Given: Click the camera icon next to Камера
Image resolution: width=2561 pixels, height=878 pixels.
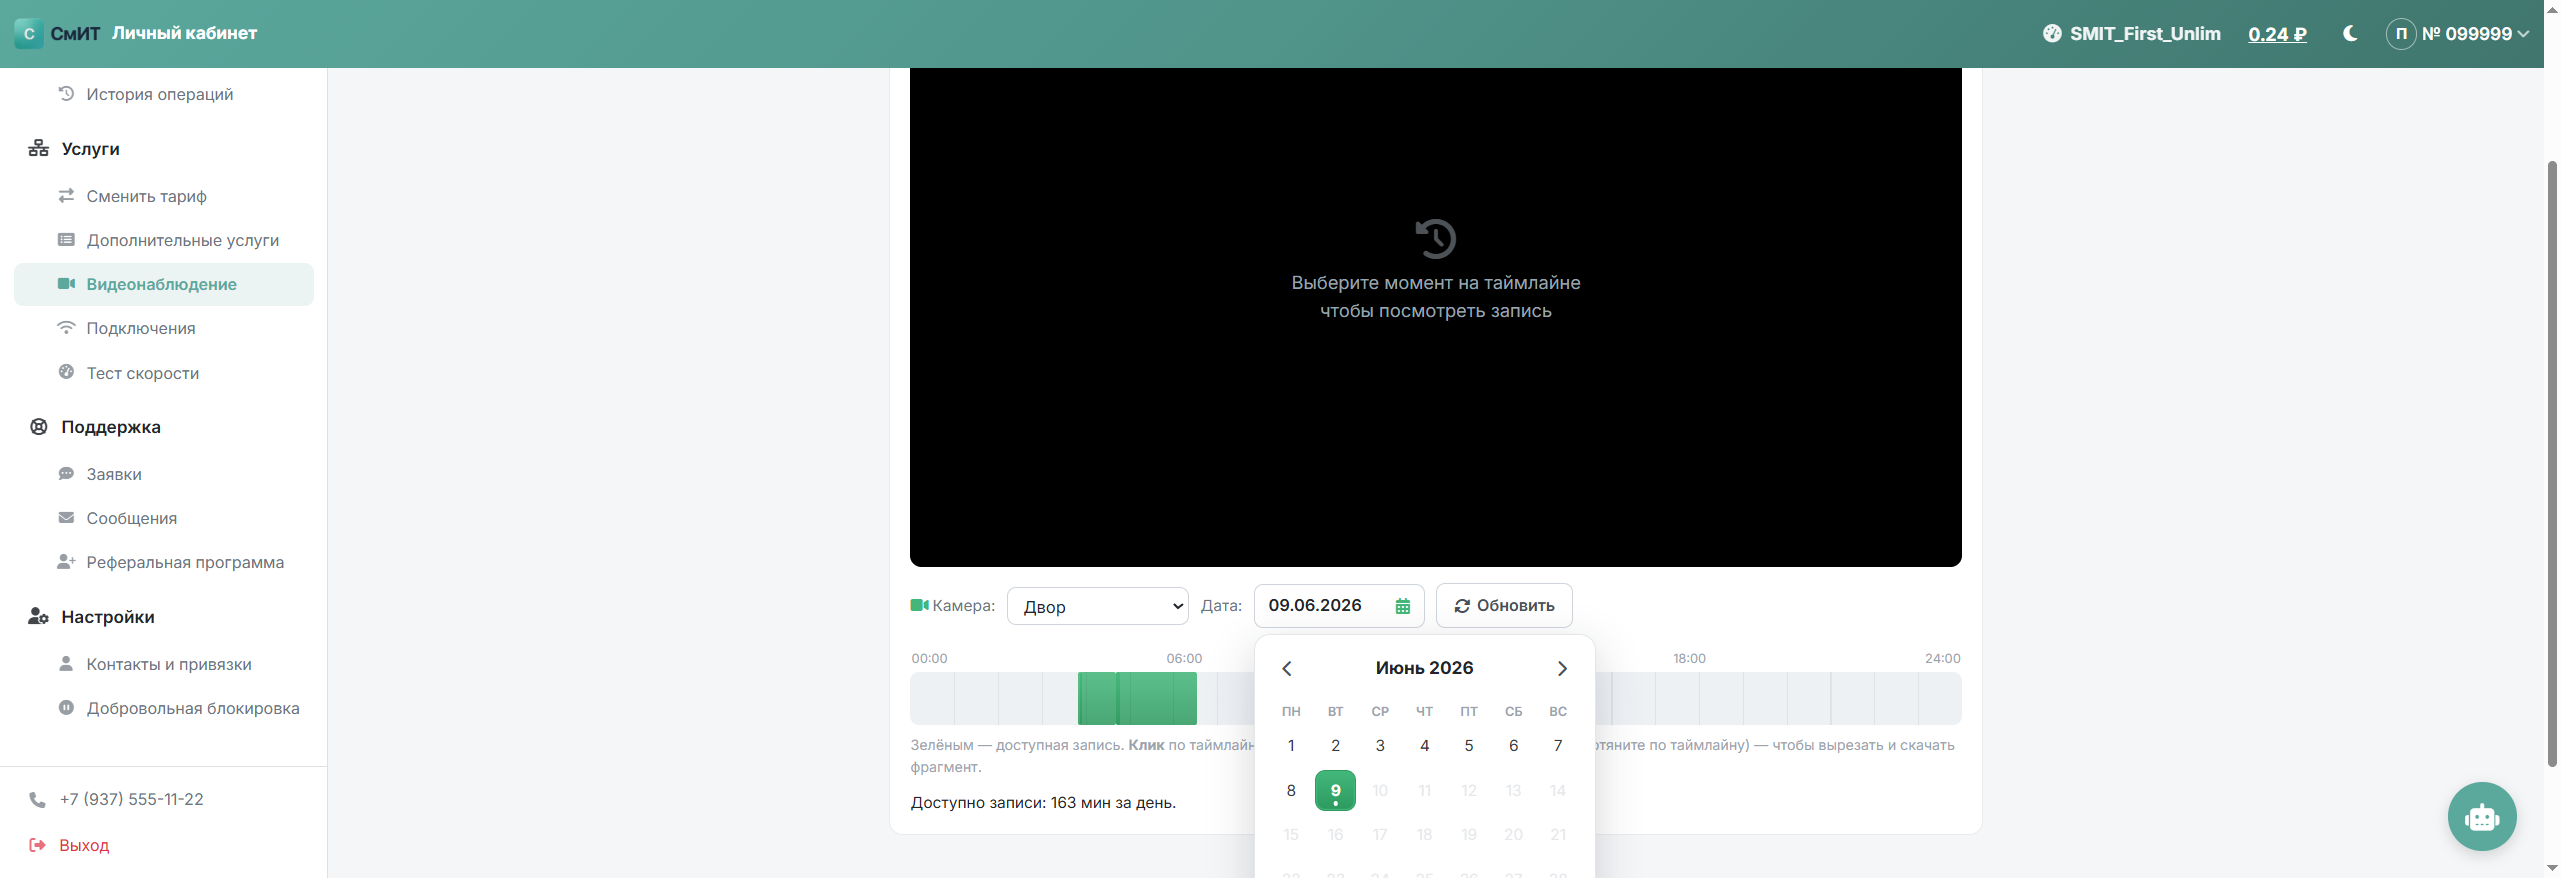Looking at the screenshot, I should (920, 605).
